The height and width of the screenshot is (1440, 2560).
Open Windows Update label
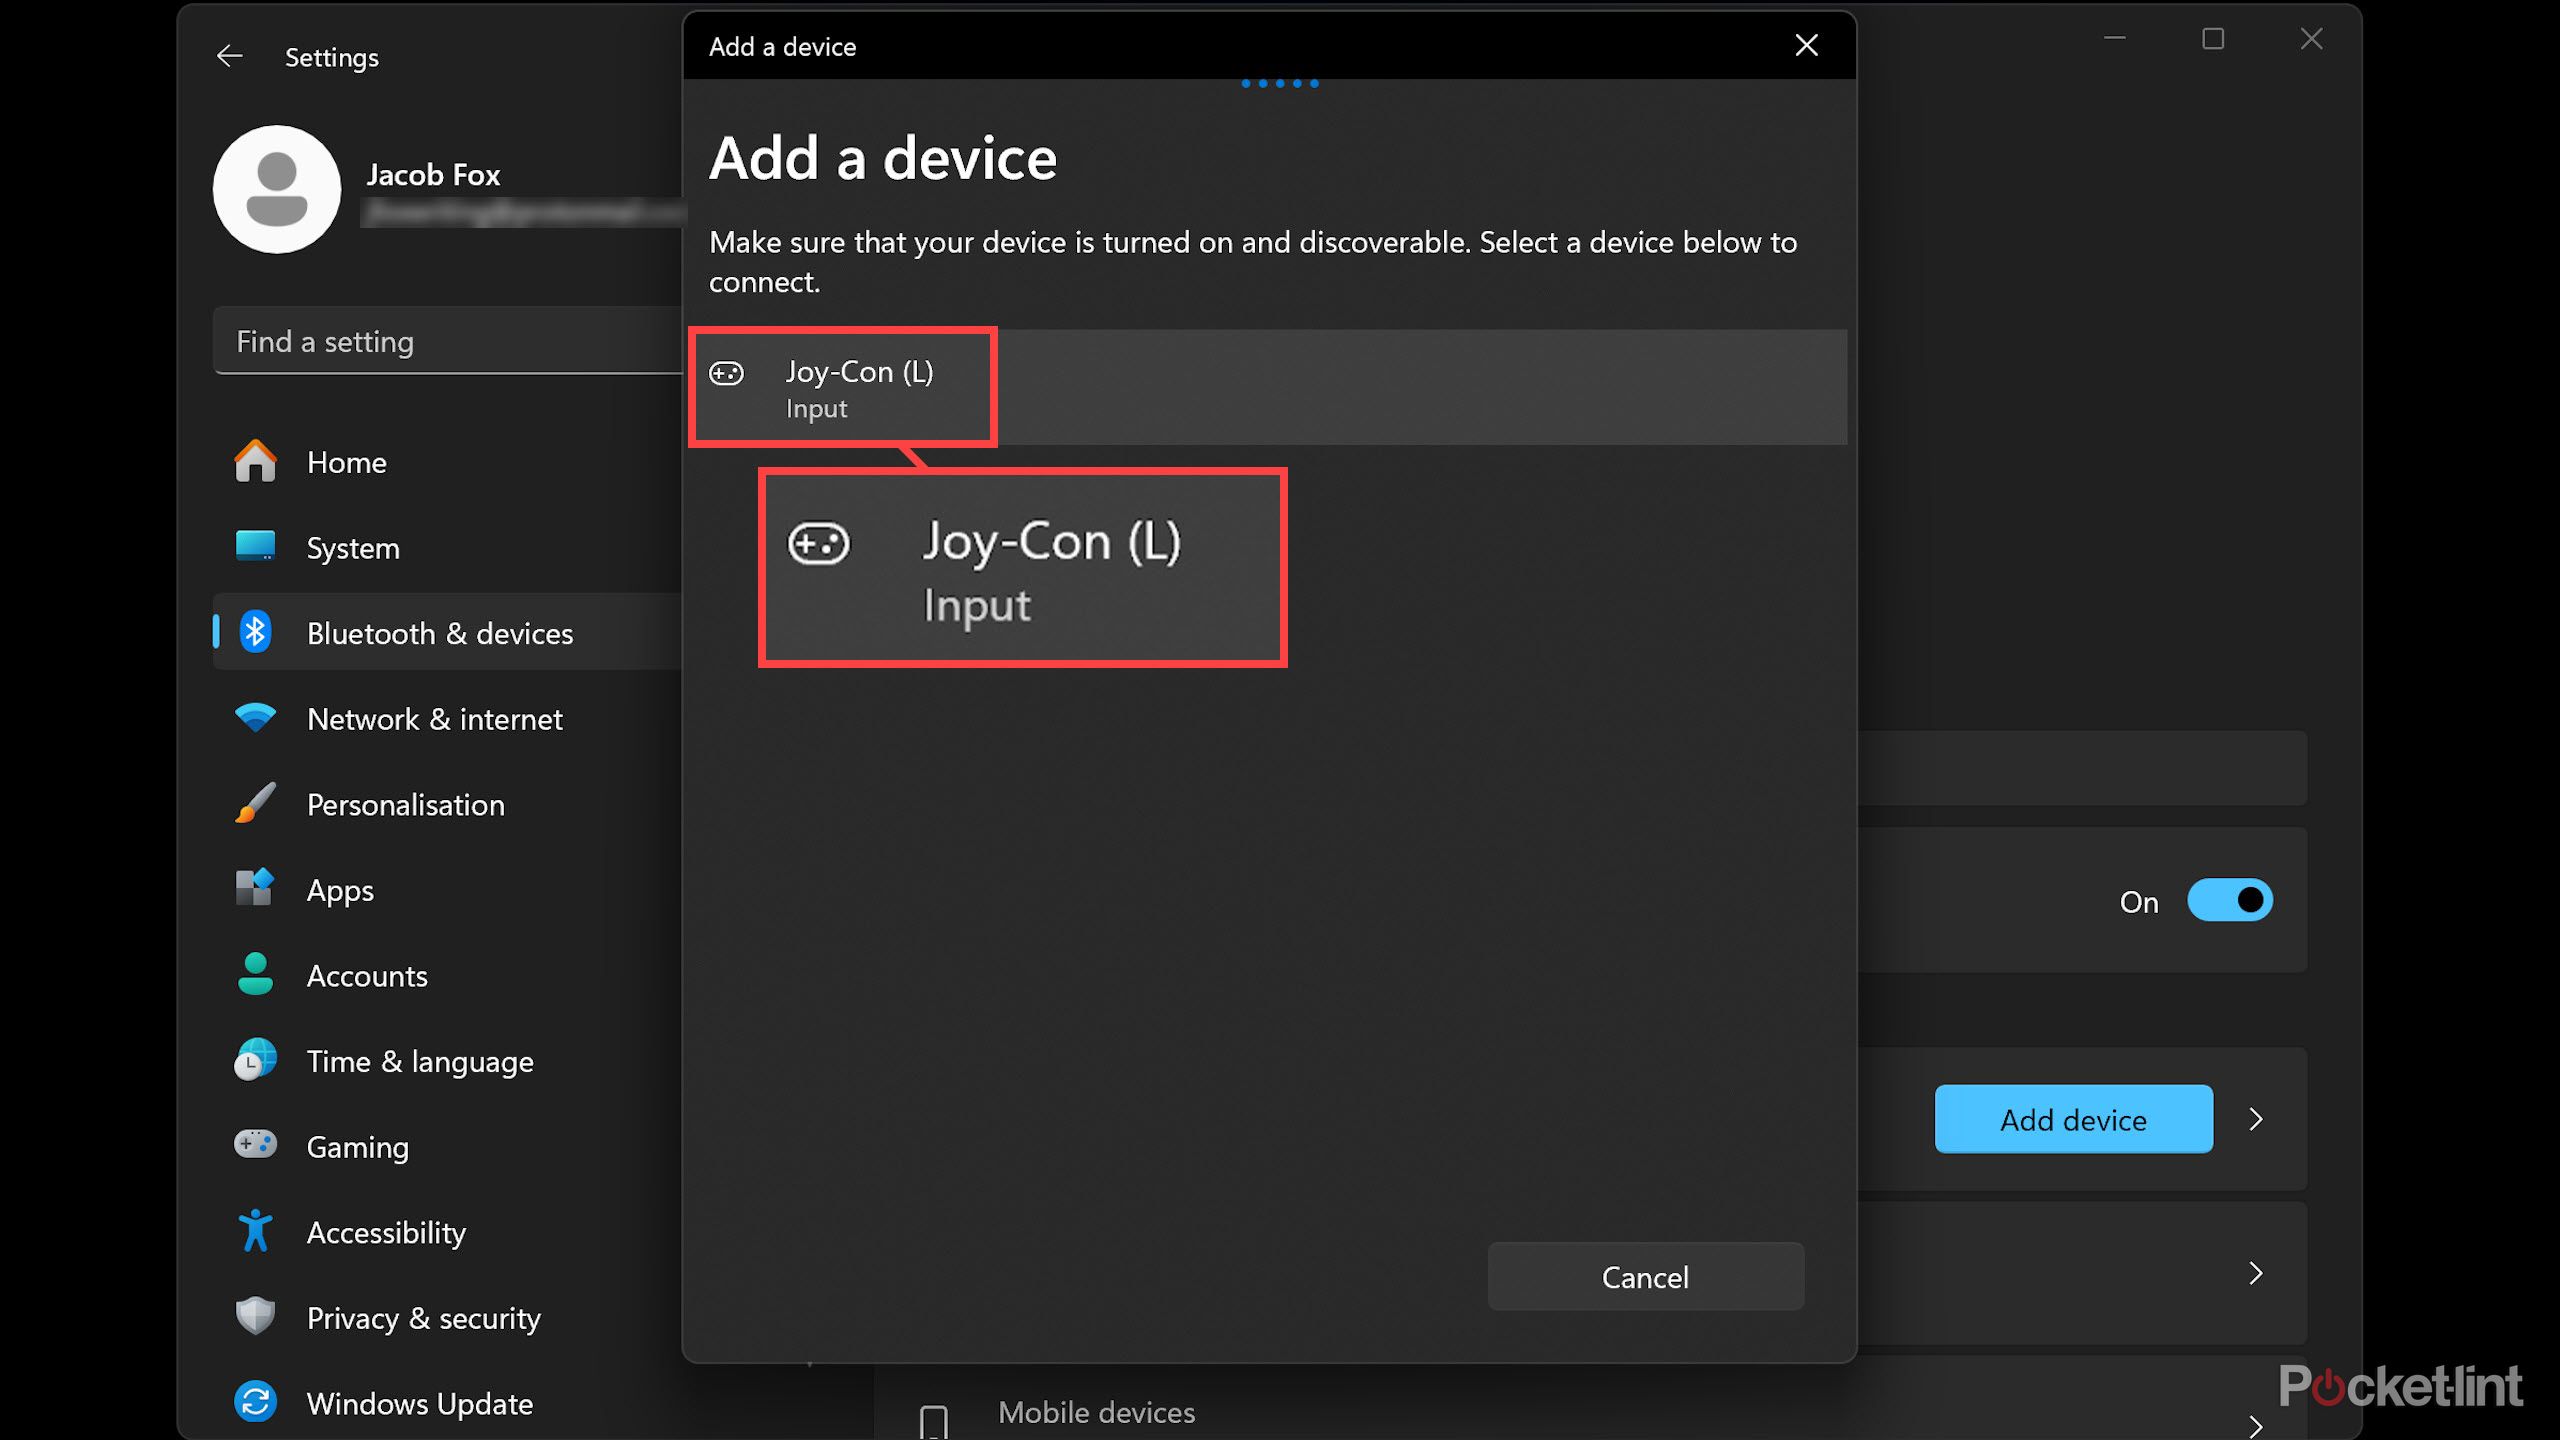click(x=420, y=1404)
